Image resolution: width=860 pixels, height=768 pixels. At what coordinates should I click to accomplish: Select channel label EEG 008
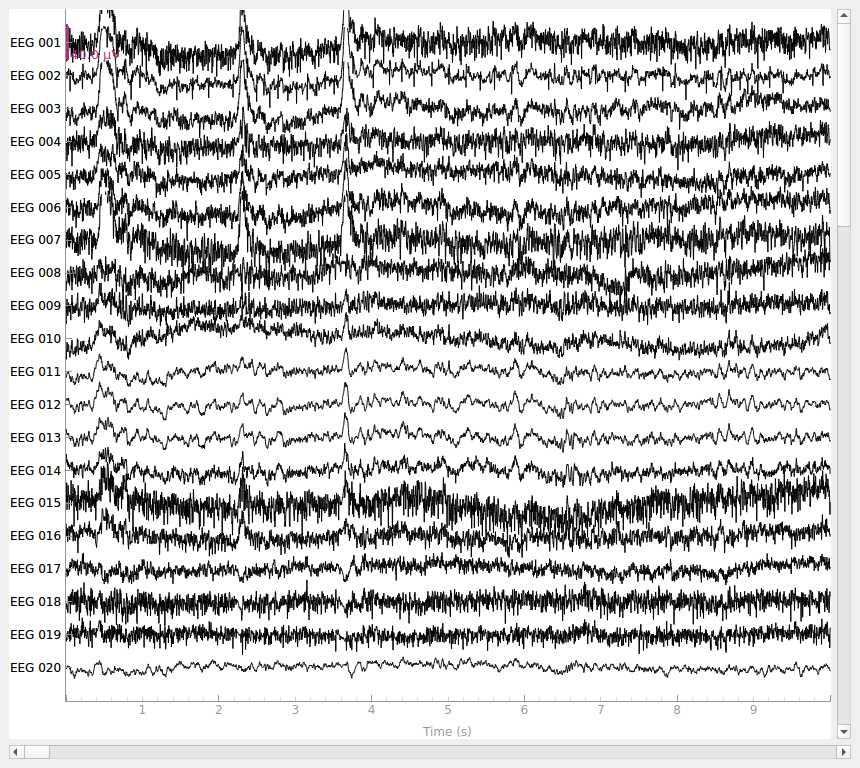coord(36,273)
